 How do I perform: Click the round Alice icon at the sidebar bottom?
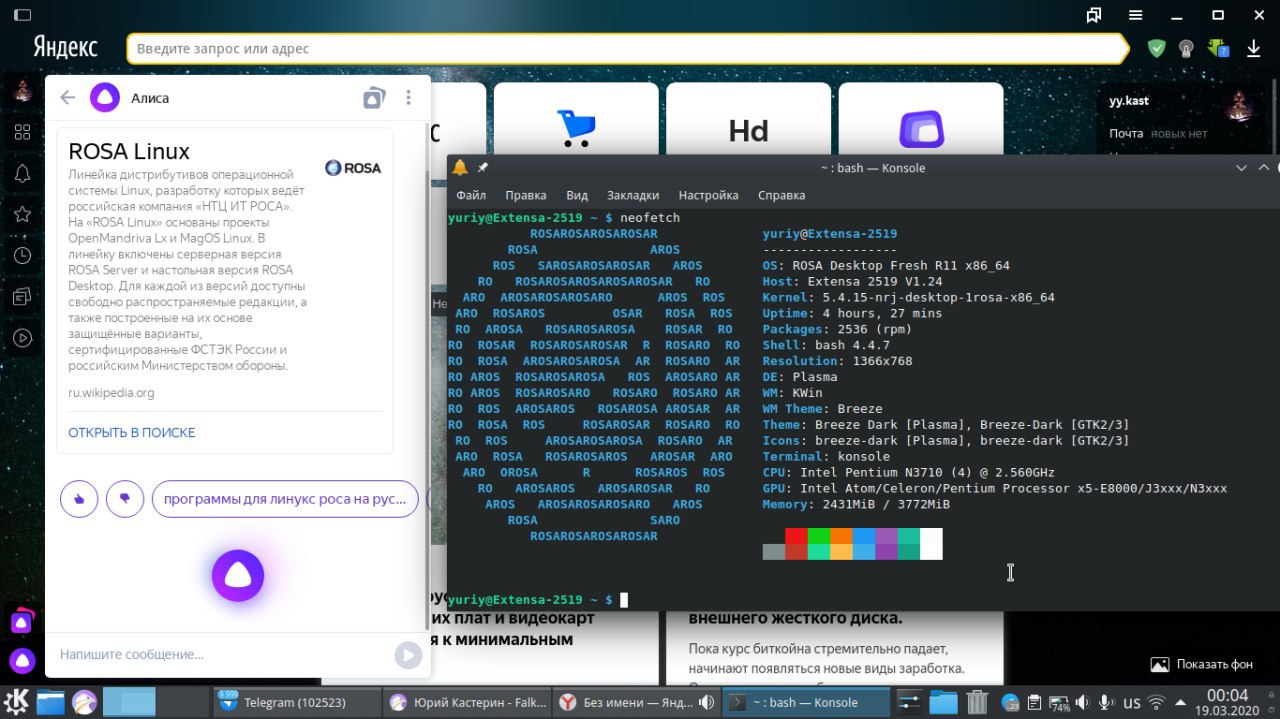[22, 660]
